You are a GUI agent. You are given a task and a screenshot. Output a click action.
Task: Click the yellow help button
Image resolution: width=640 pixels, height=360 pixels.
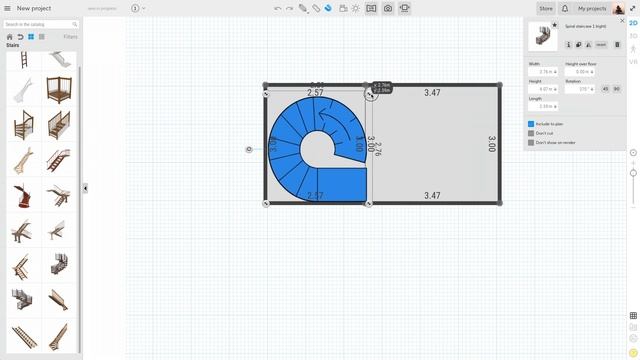pyautogui.click(x=633, y=353)
